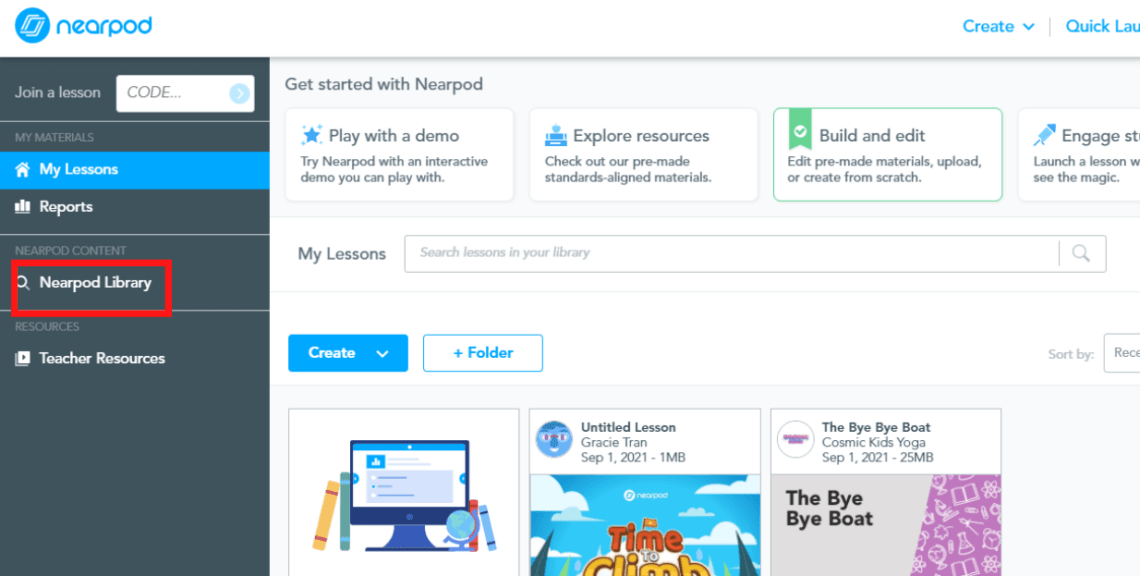Open Reports via the bar chart icon

coord(23,207)
